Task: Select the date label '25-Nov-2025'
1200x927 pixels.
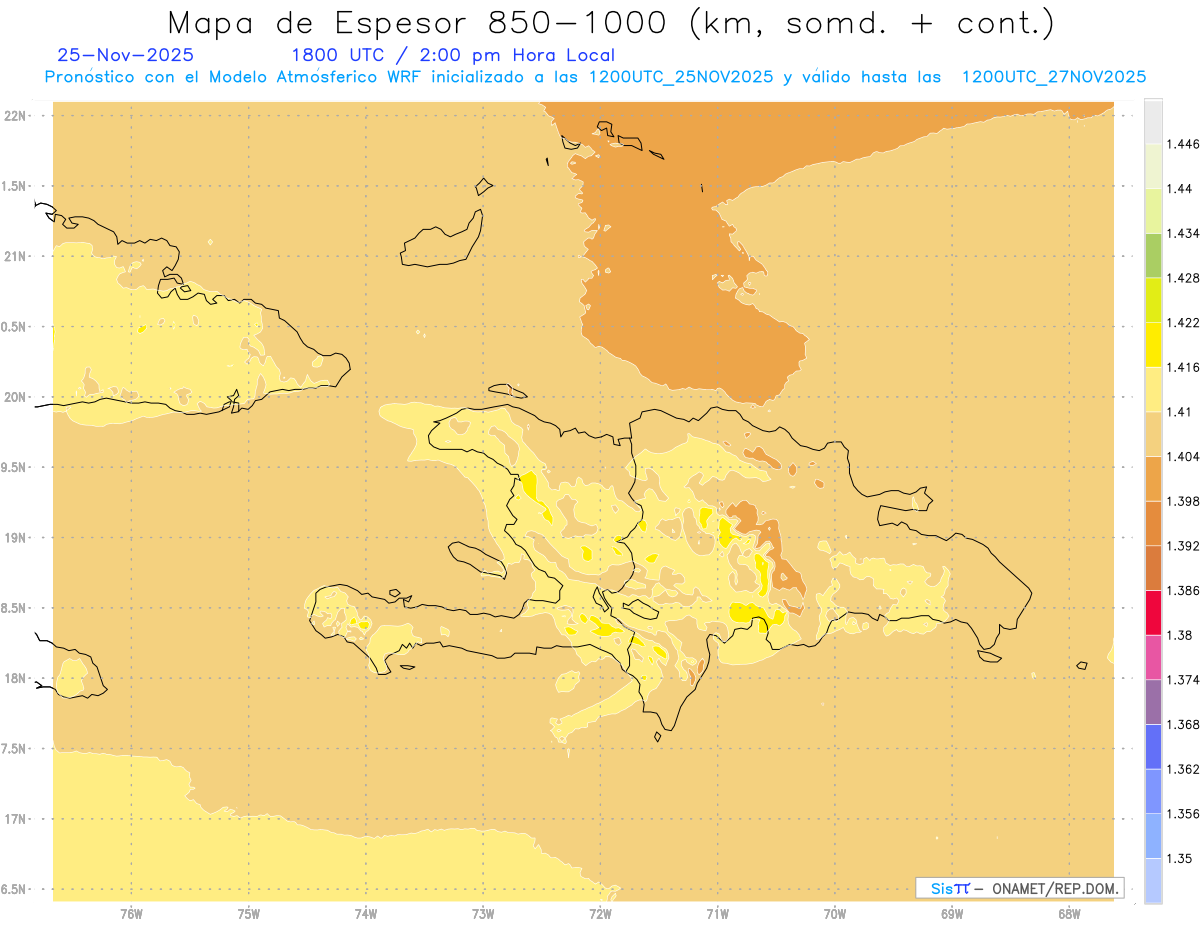Action: [126, 55]
